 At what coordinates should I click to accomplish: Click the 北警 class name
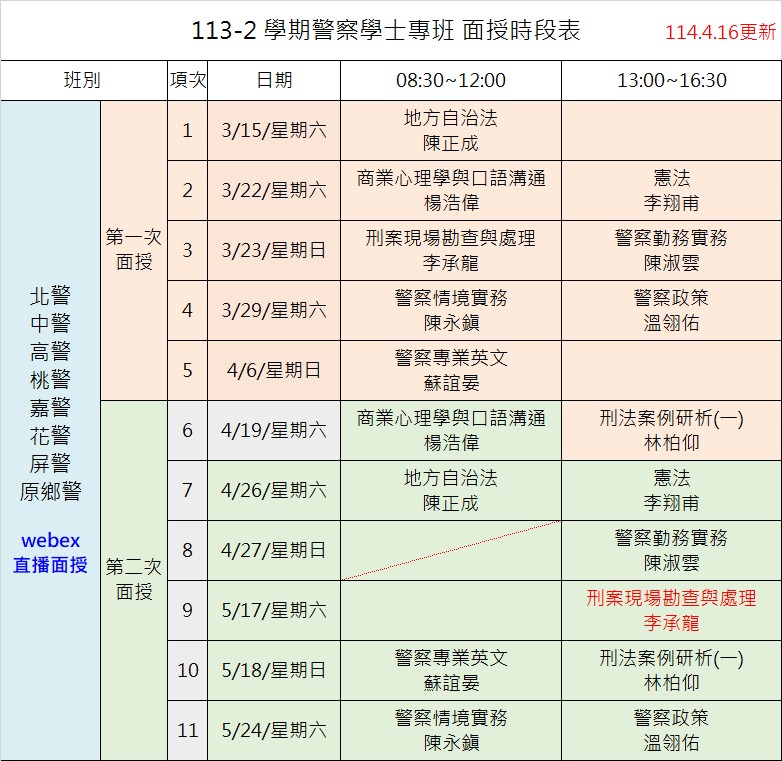click(x=50, y=296)
